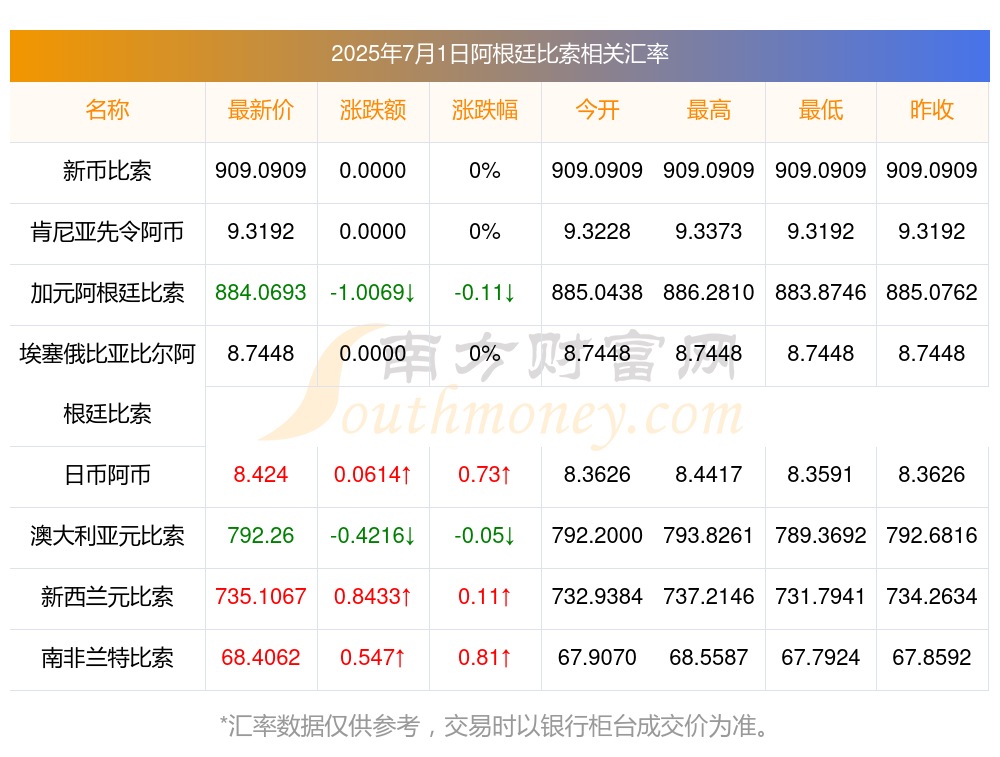Click latest price 884.0693

tap(261, 293)
